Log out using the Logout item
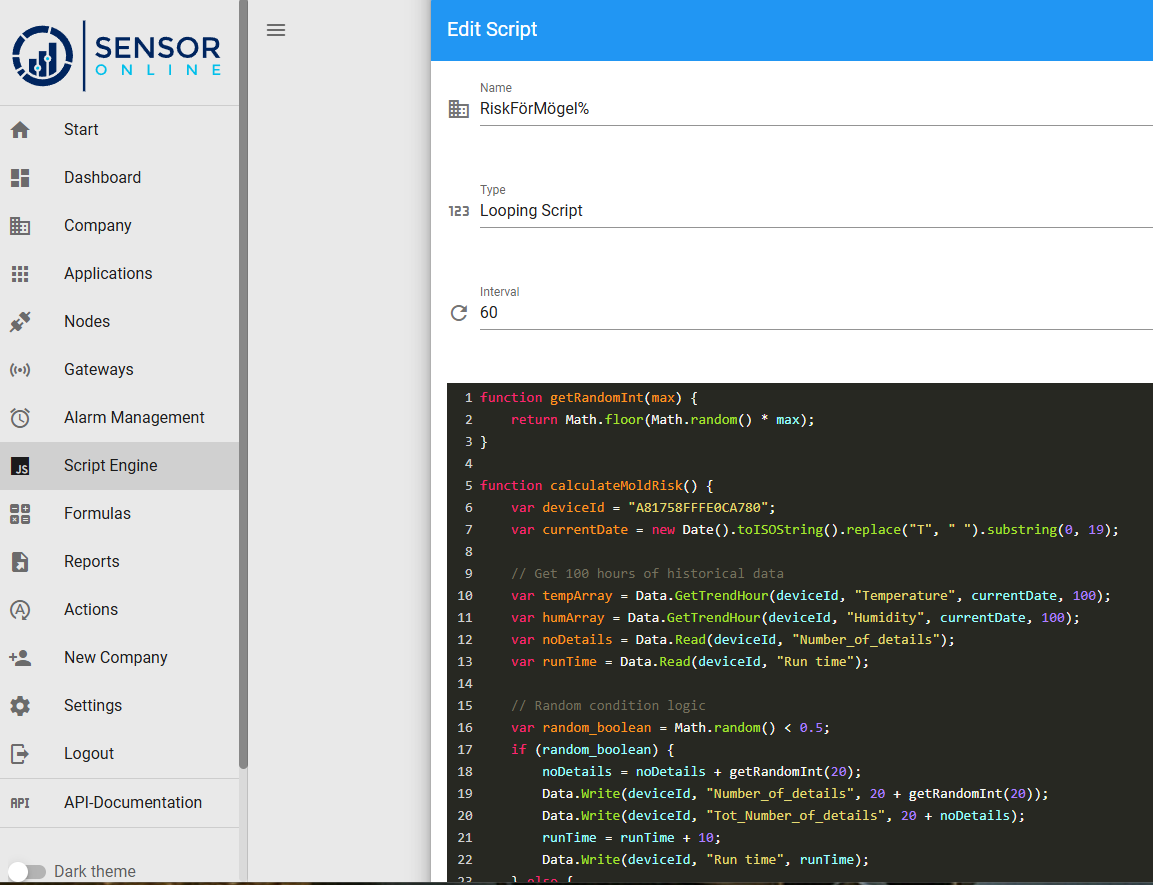This screenshot has height=885, width=1153. click(x=89, y=754)
